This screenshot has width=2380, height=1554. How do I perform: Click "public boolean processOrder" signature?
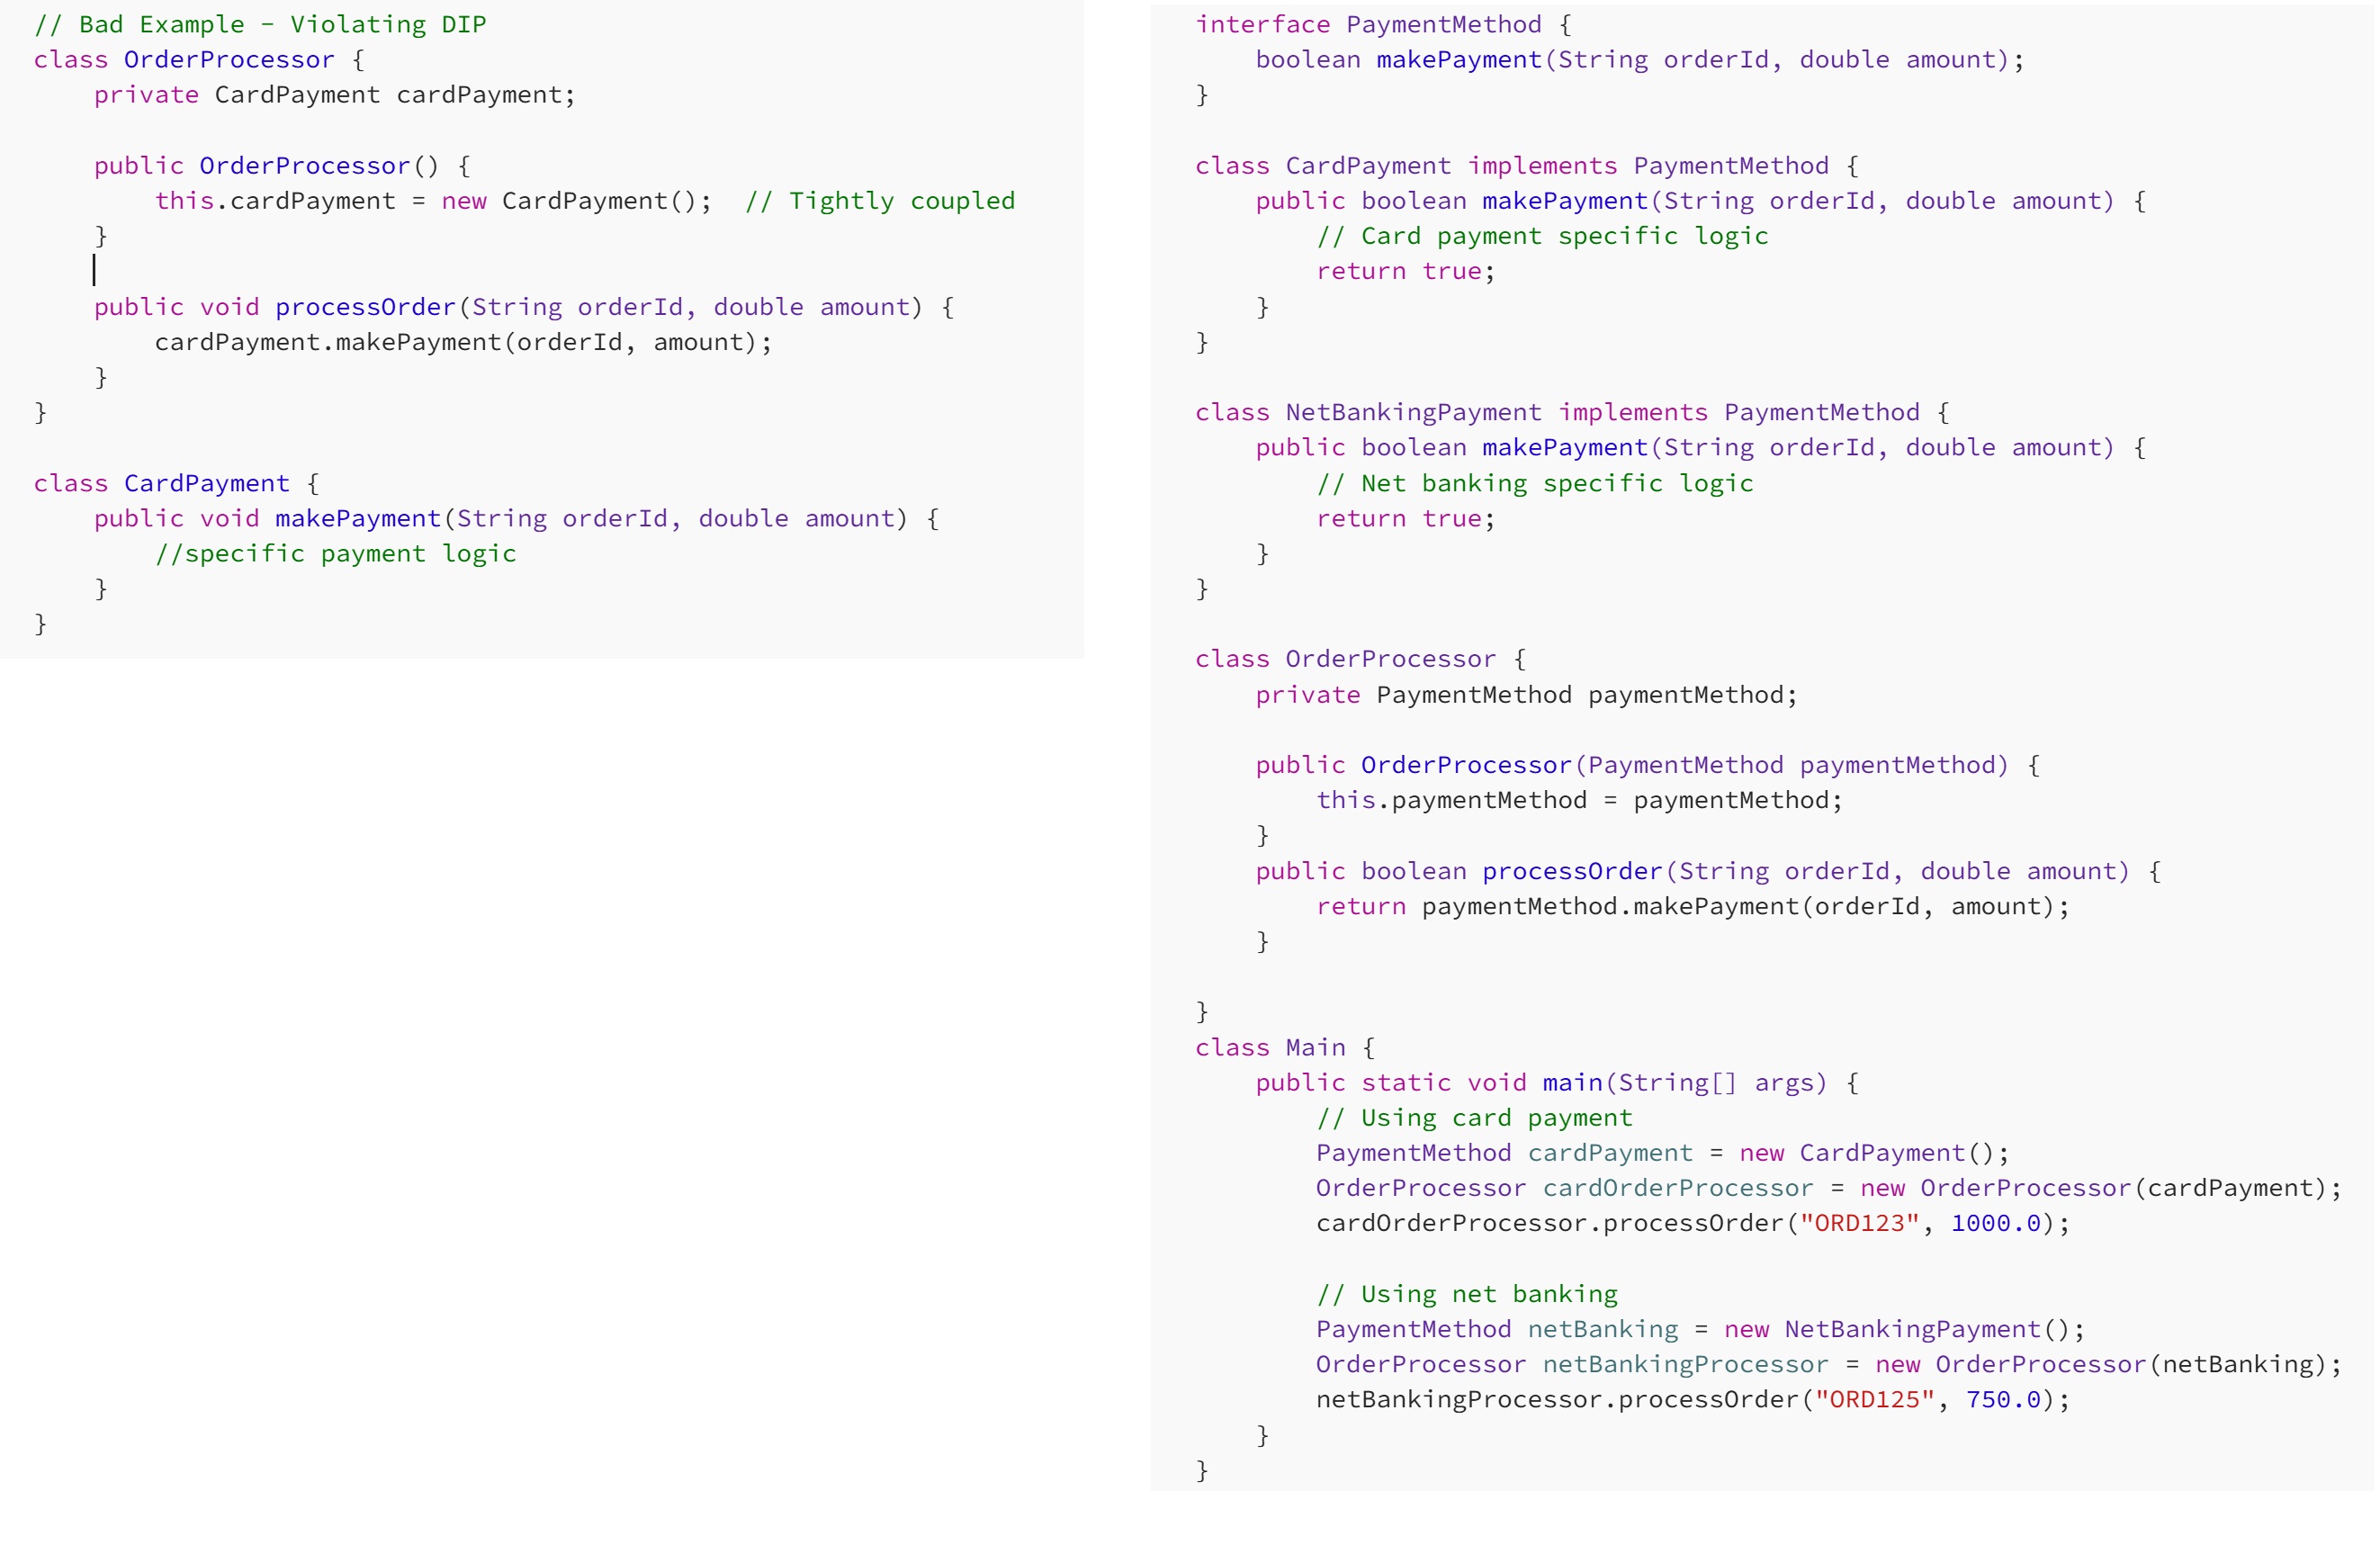coord(1708,871)
